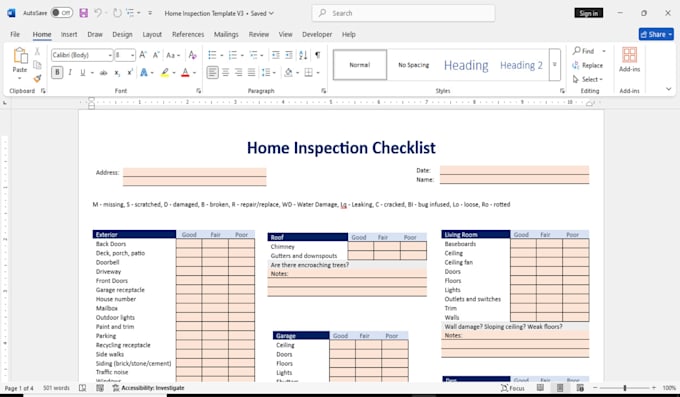Click the Save icon in title bar

click(x=84, y=13)
